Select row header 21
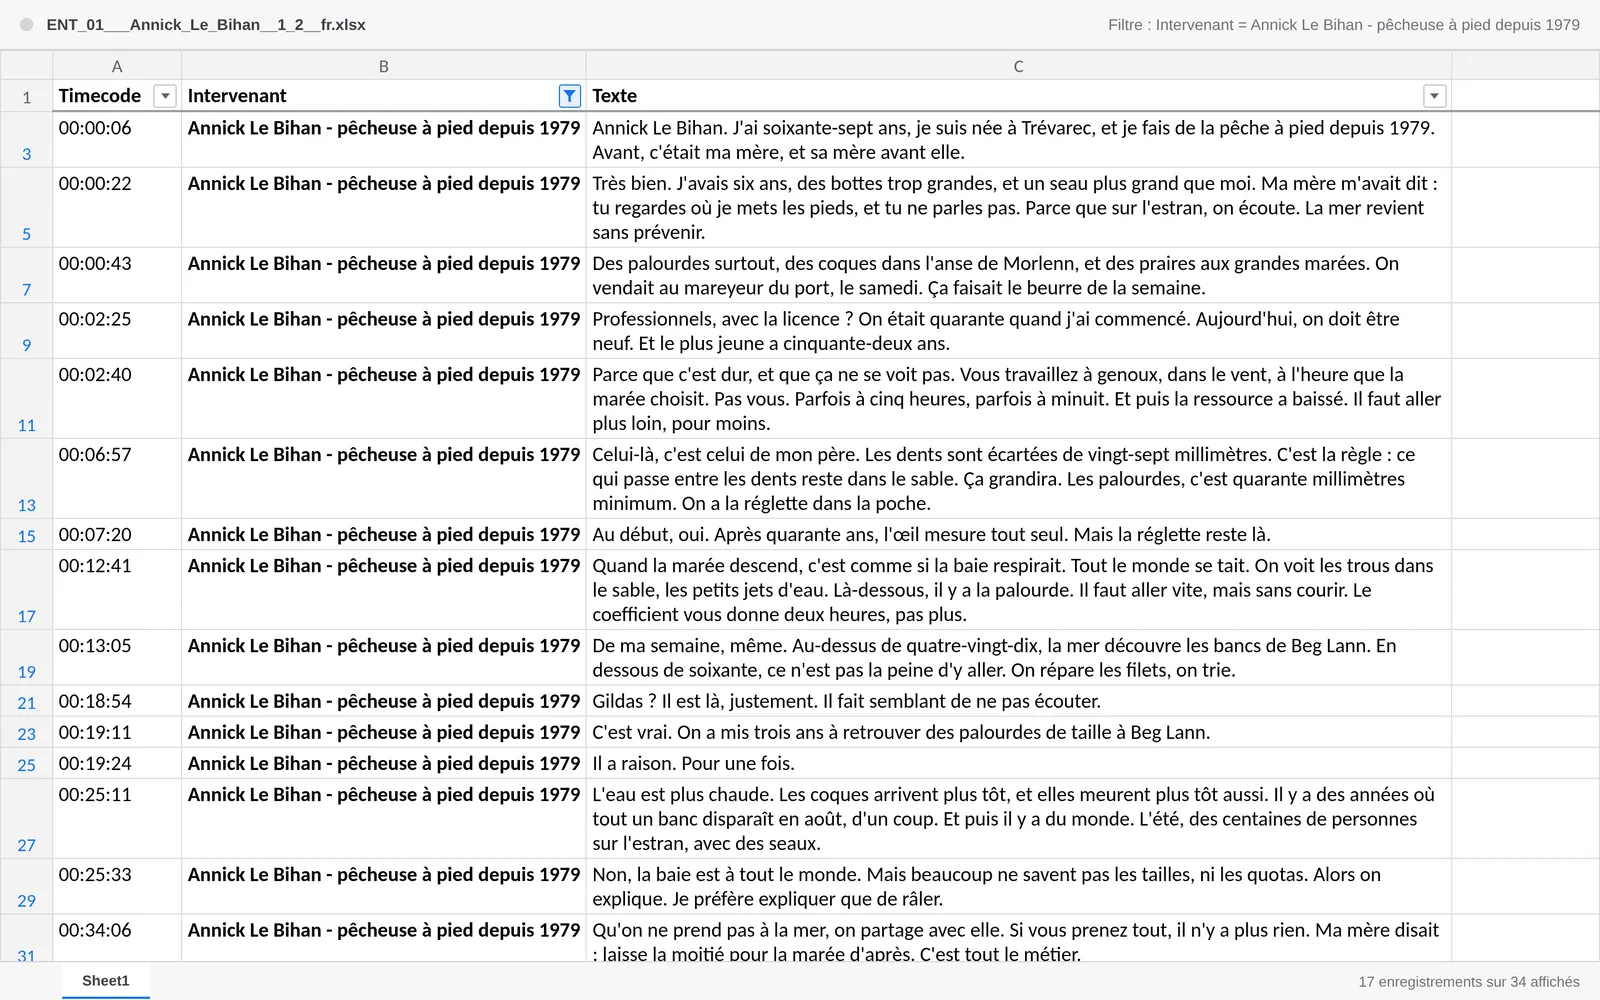This screenshot has height=1000, width=1600. 27,701
